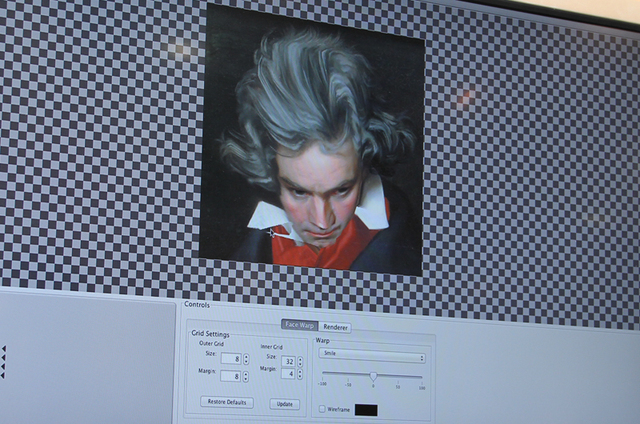Open the Renderer tab
The height and width of the screenshot is (424, 640).
[336, 327]
